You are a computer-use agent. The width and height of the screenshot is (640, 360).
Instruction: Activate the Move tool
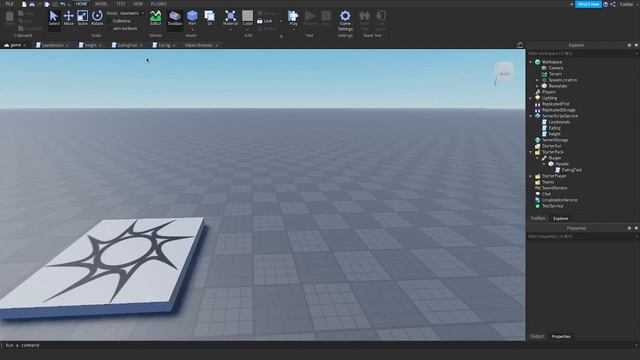click(x=68, y=18)
